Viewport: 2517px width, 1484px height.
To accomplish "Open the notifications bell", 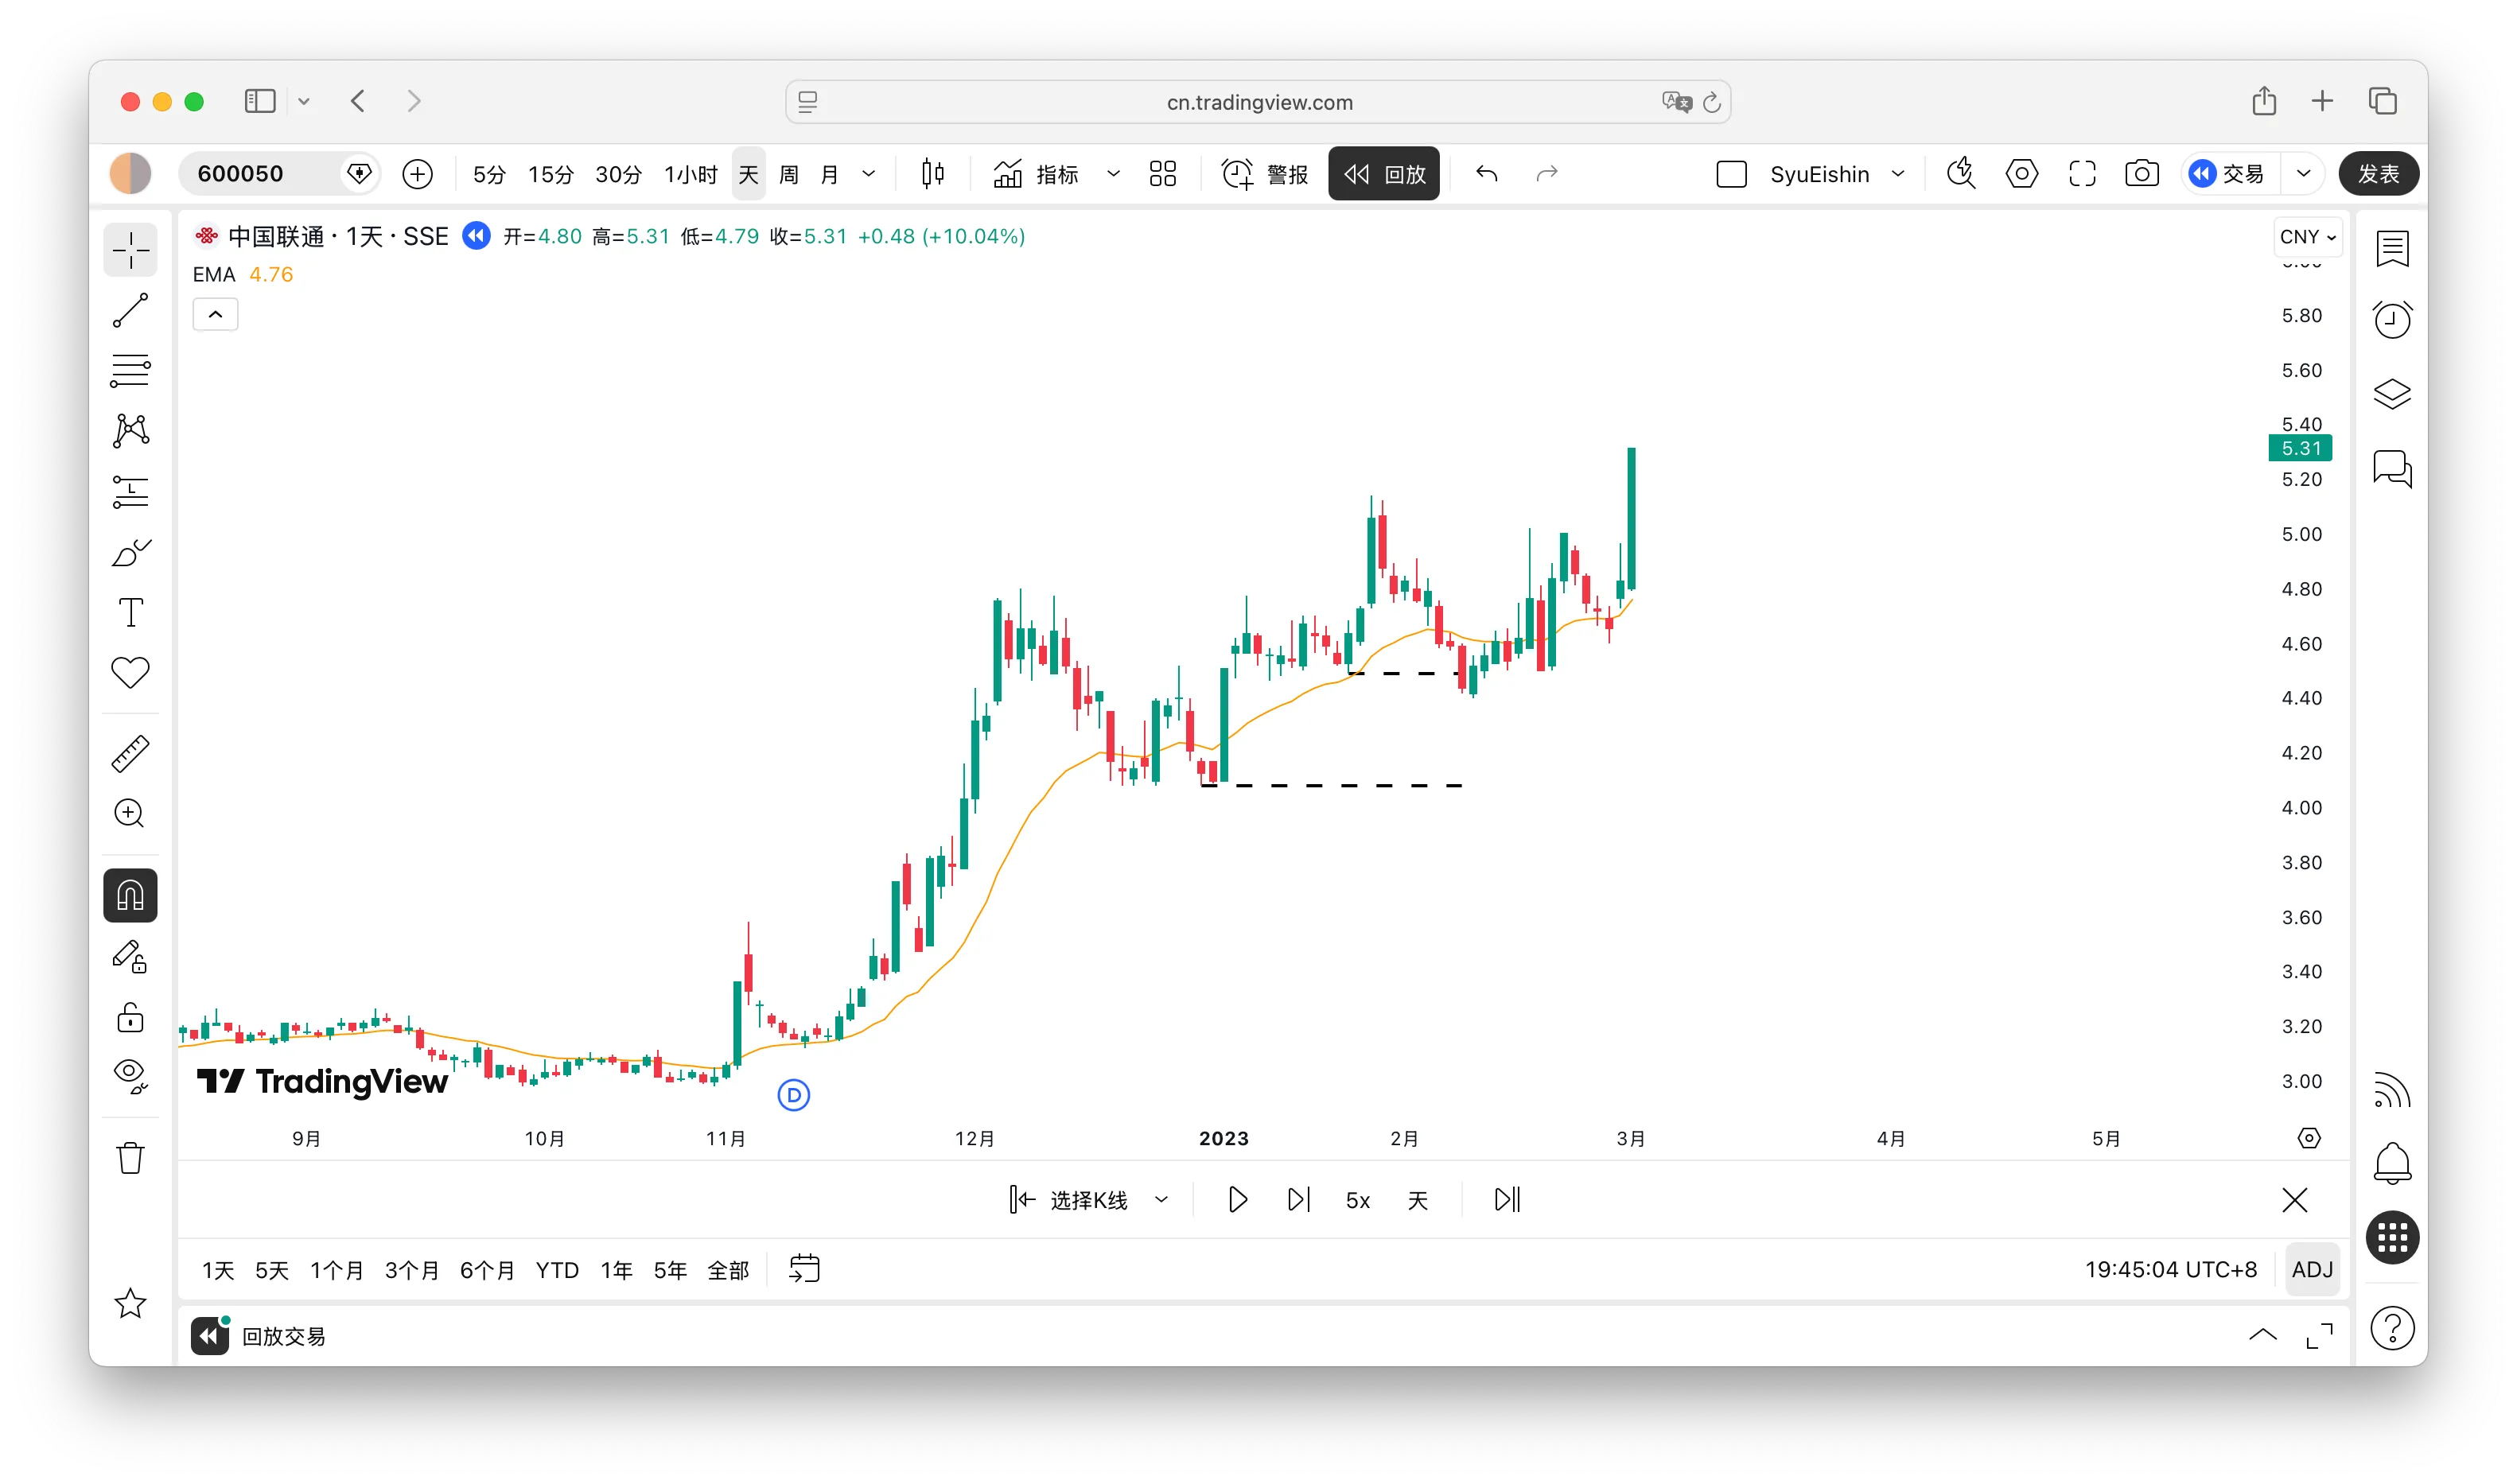I will coord(2392,1163).
